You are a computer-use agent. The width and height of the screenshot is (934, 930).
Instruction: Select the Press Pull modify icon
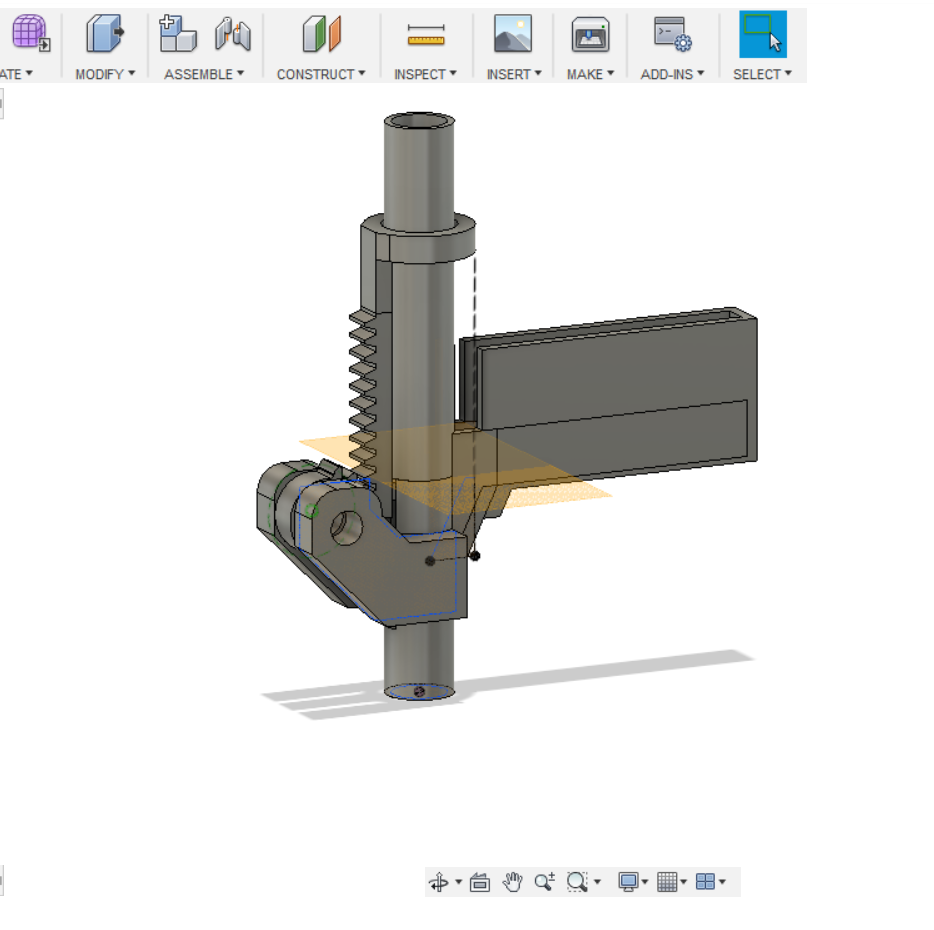click(x=104, y=33)
